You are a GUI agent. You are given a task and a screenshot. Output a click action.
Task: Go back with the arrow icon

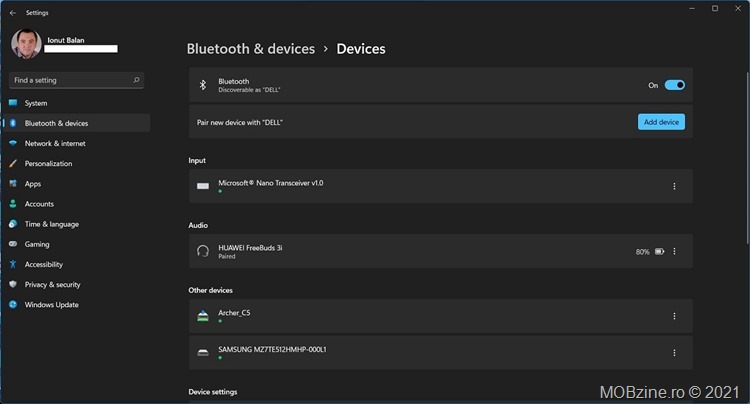point(13,13)
